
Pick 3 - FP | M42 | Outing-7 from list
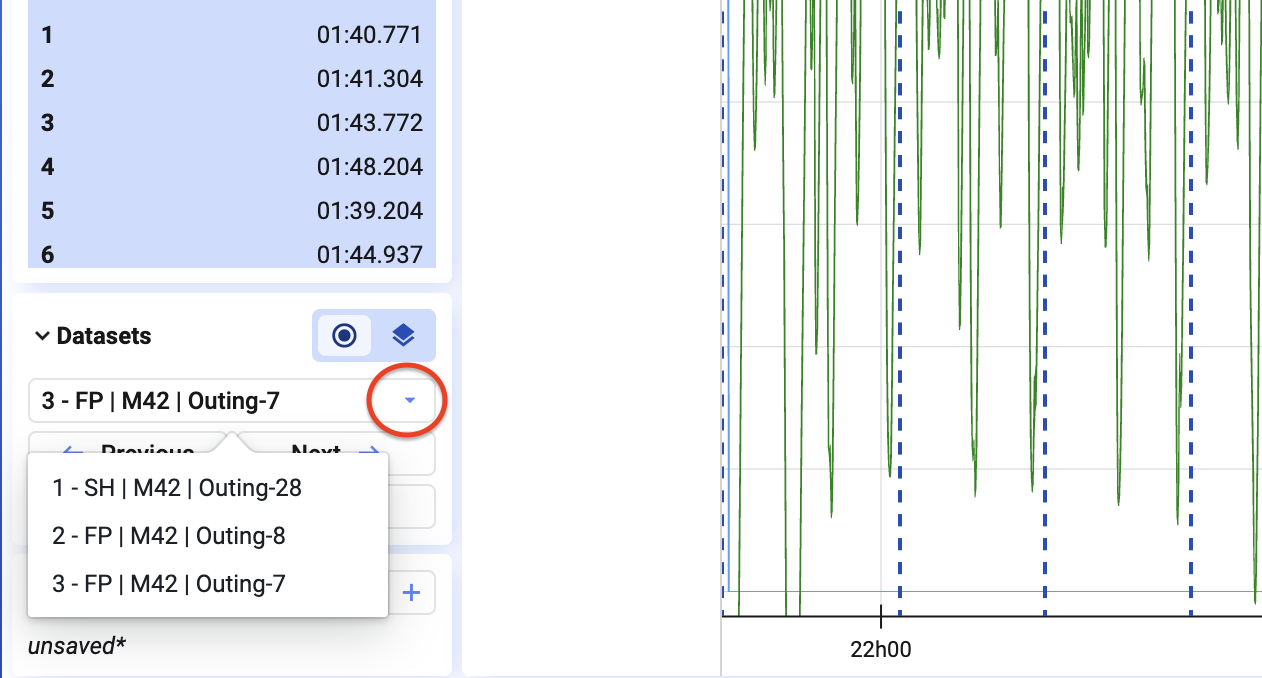[x=169, y=584]
